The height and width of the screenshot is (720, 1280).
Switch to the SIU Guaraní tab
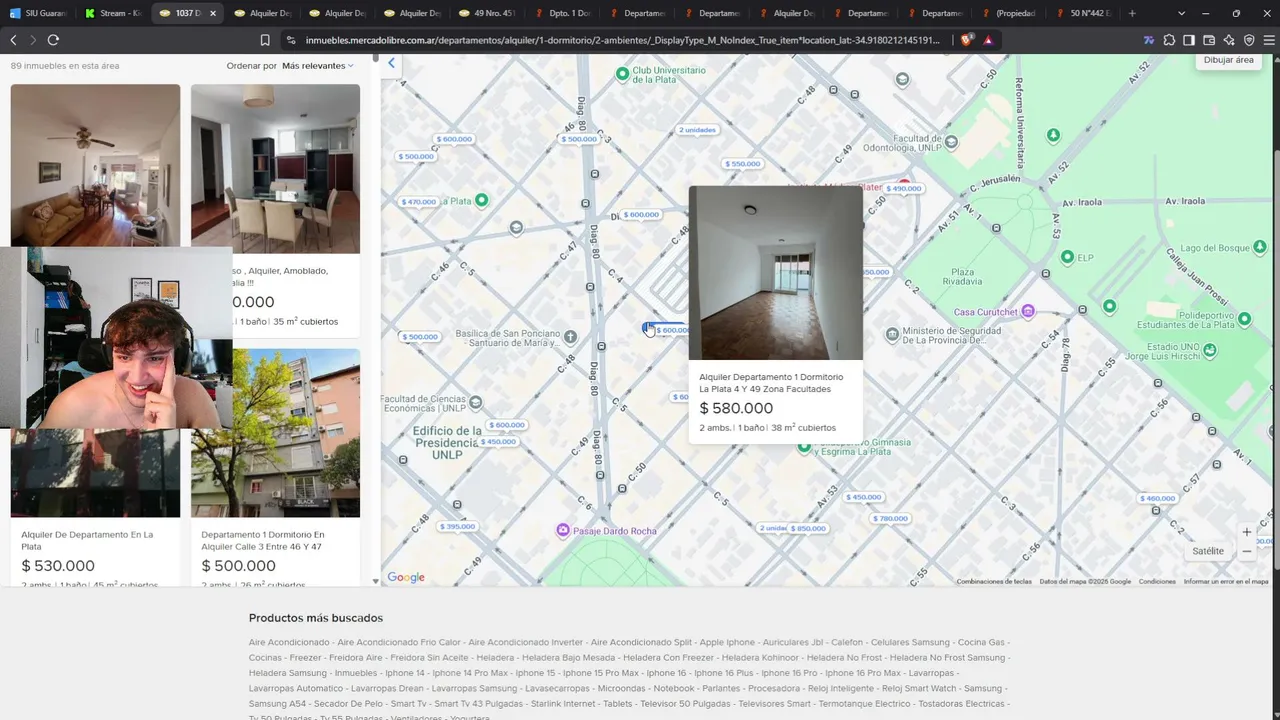pyautogui.click(x=38, y=13)
